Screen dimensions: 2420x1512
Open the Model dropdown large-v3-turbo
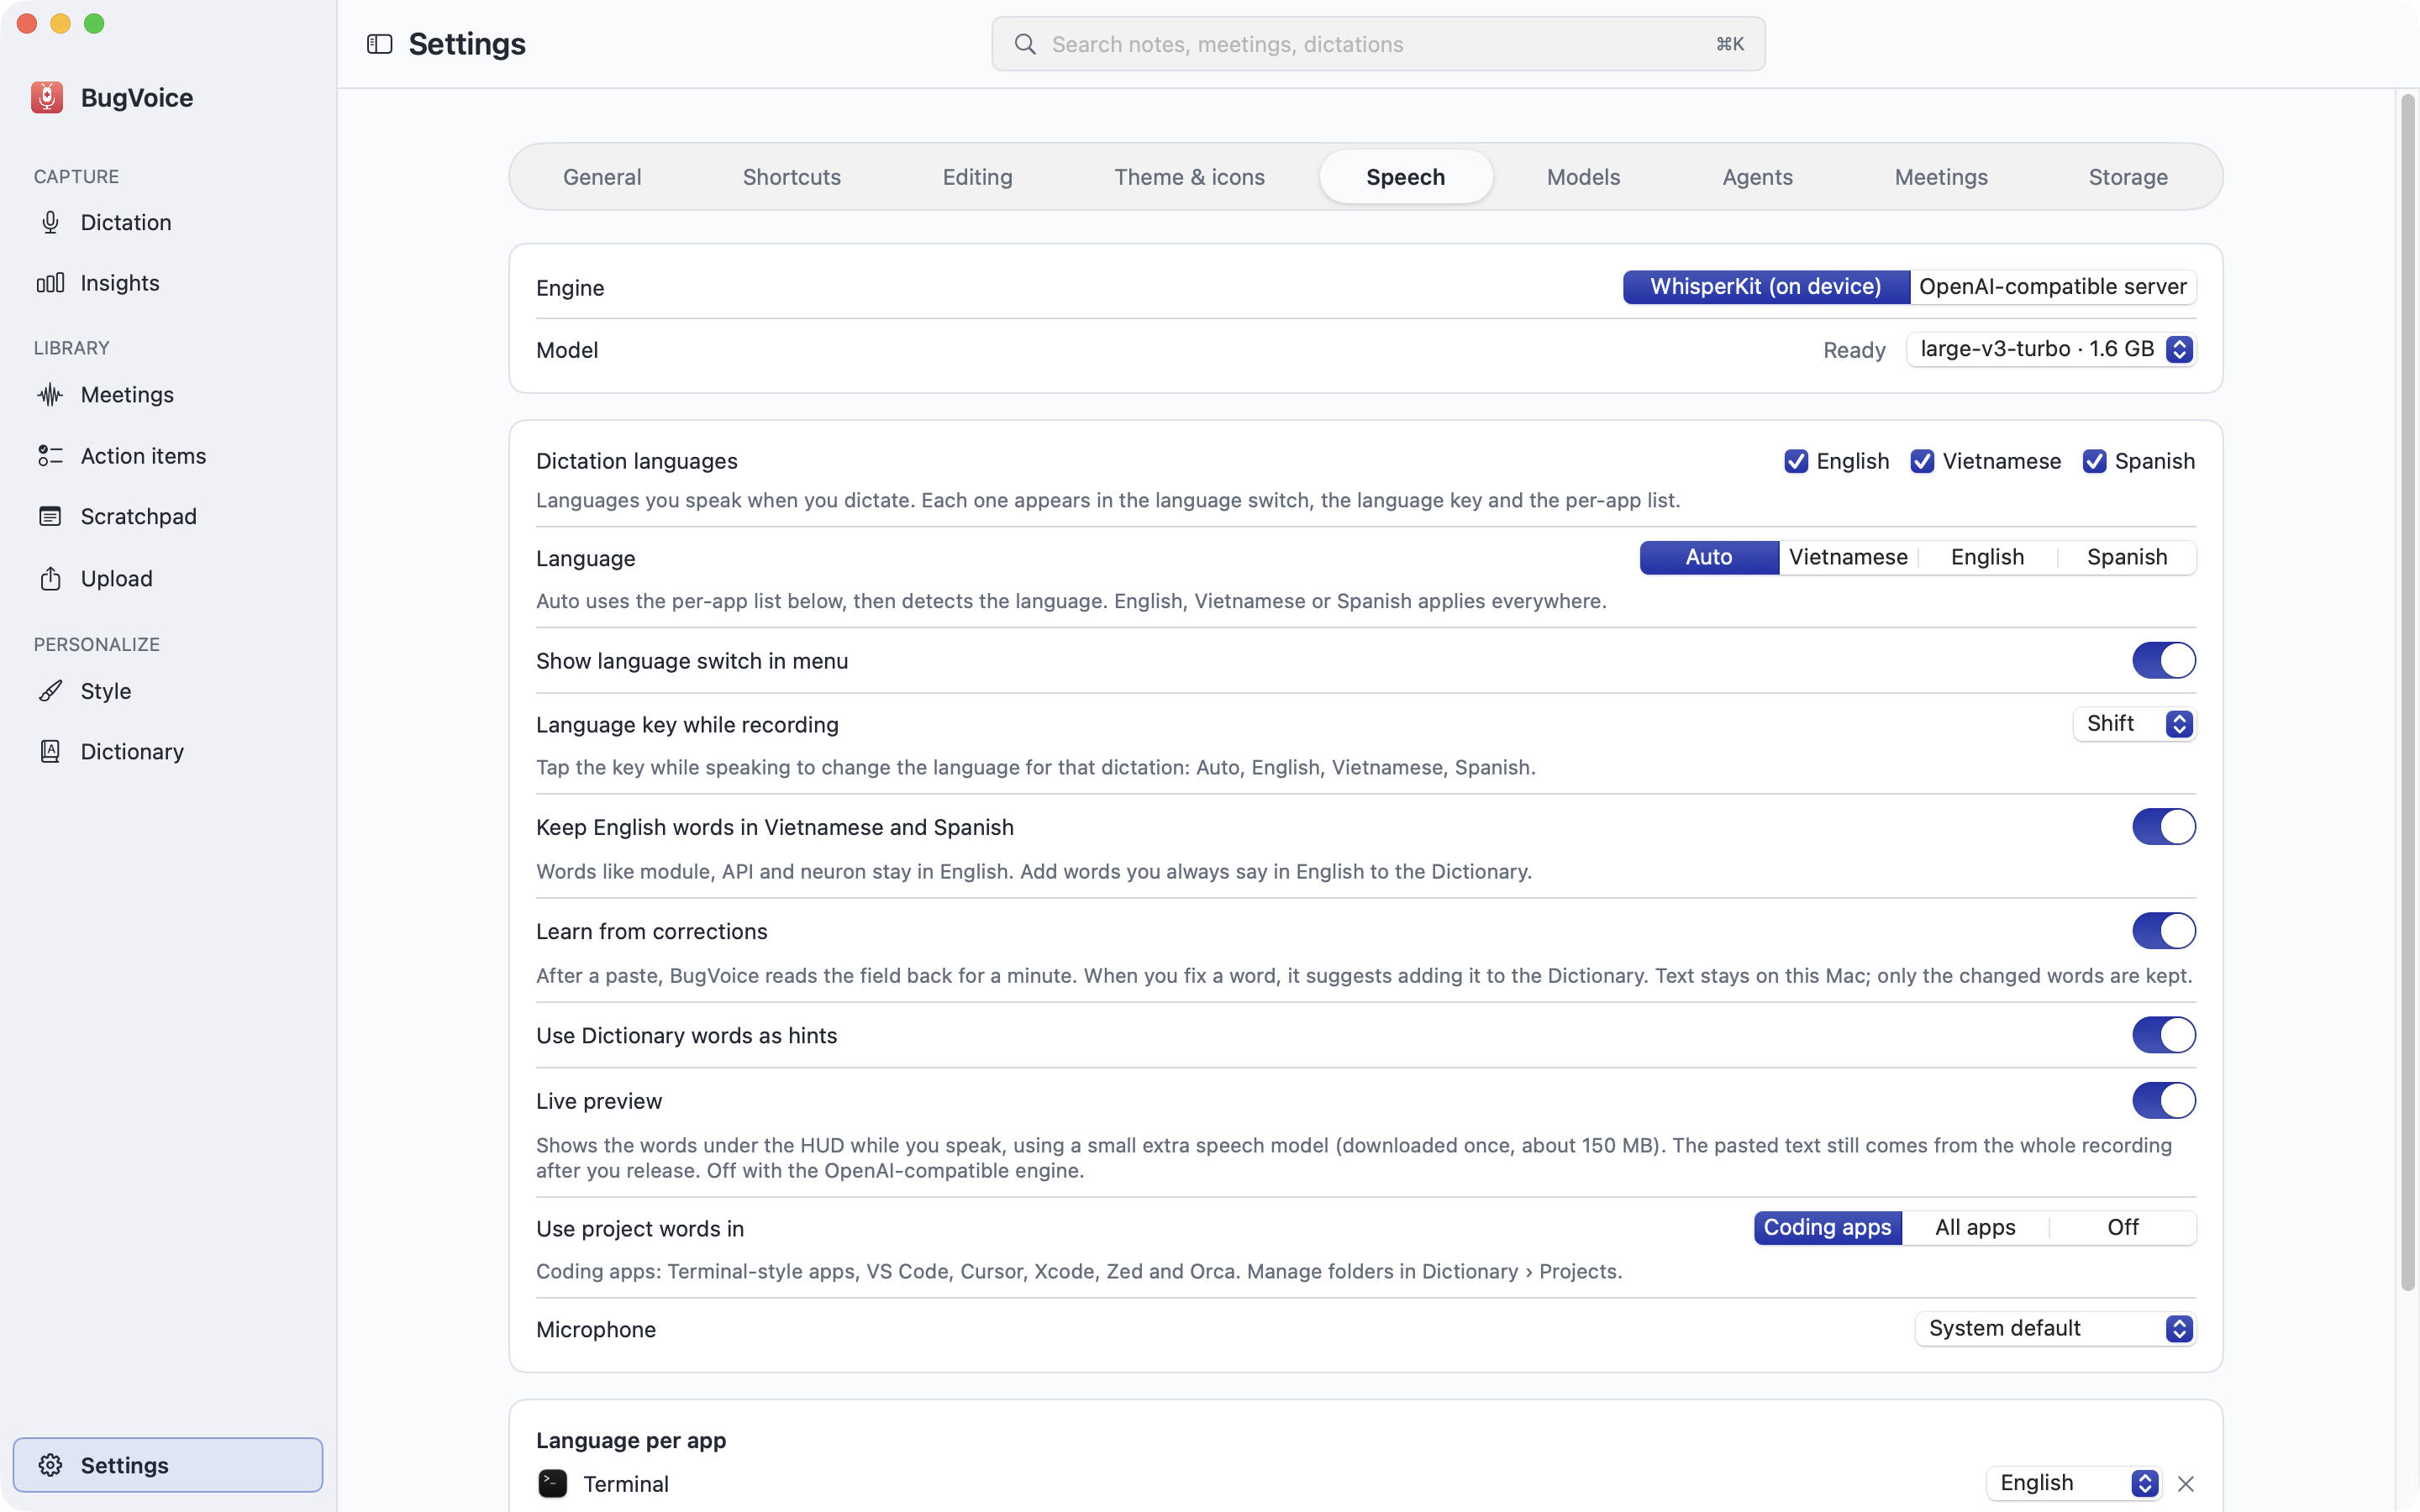pos(2051,349)
